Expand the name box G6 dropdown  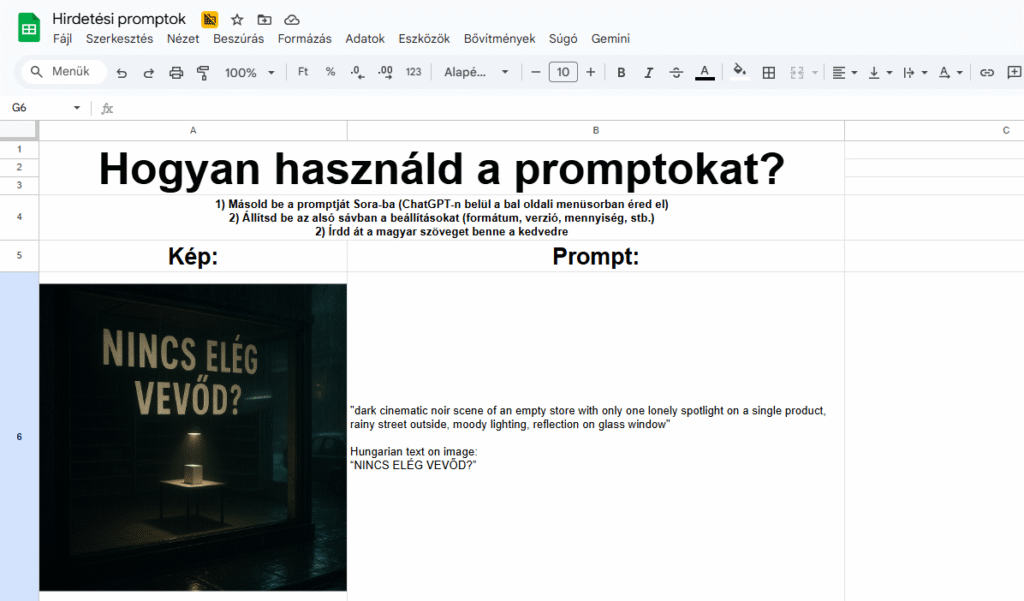(x=77, y=108)
